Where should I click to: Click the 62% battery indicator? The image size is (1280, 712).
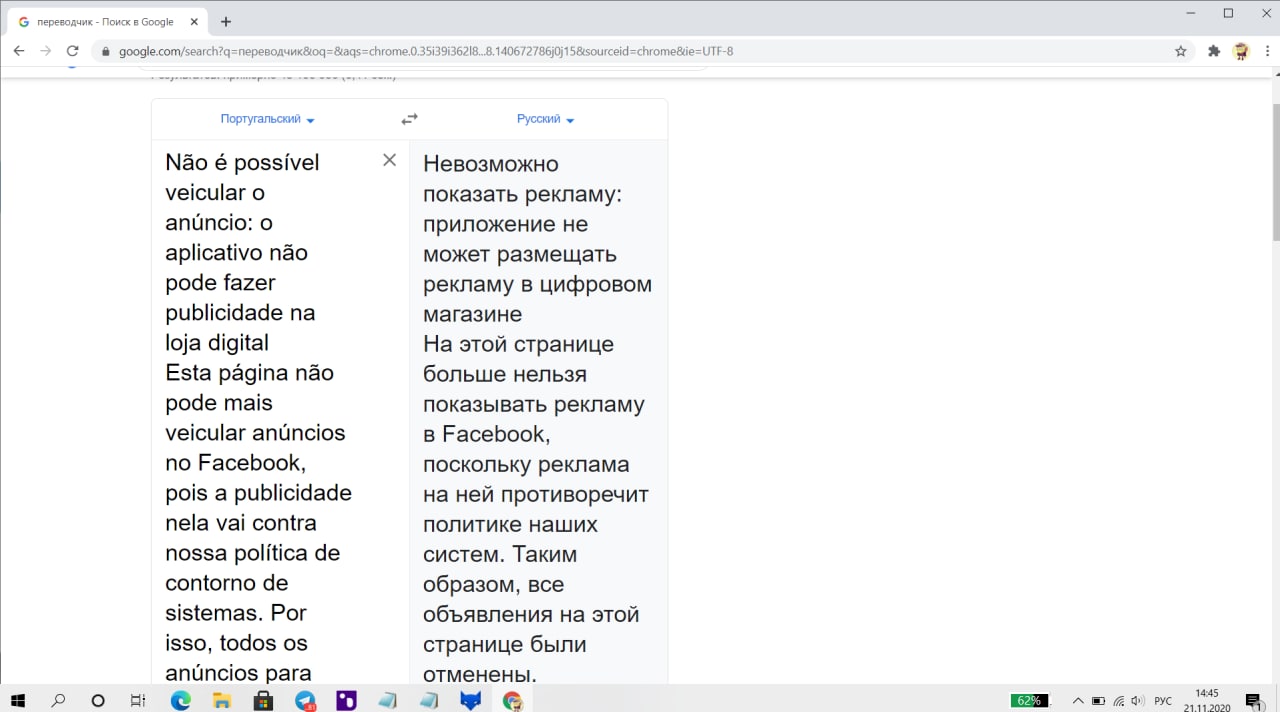pyautogui.click(x=1030, y=701)
